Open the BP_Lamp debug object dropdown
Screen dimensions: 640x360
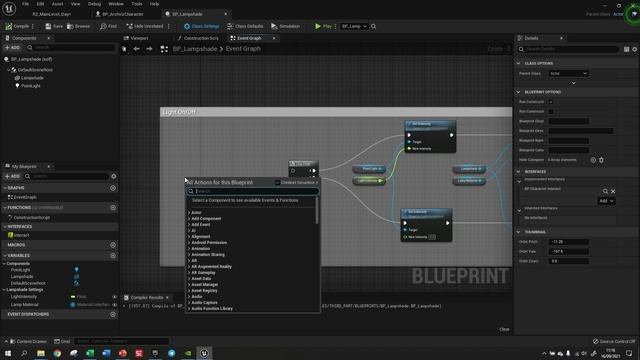click(353, 26)
